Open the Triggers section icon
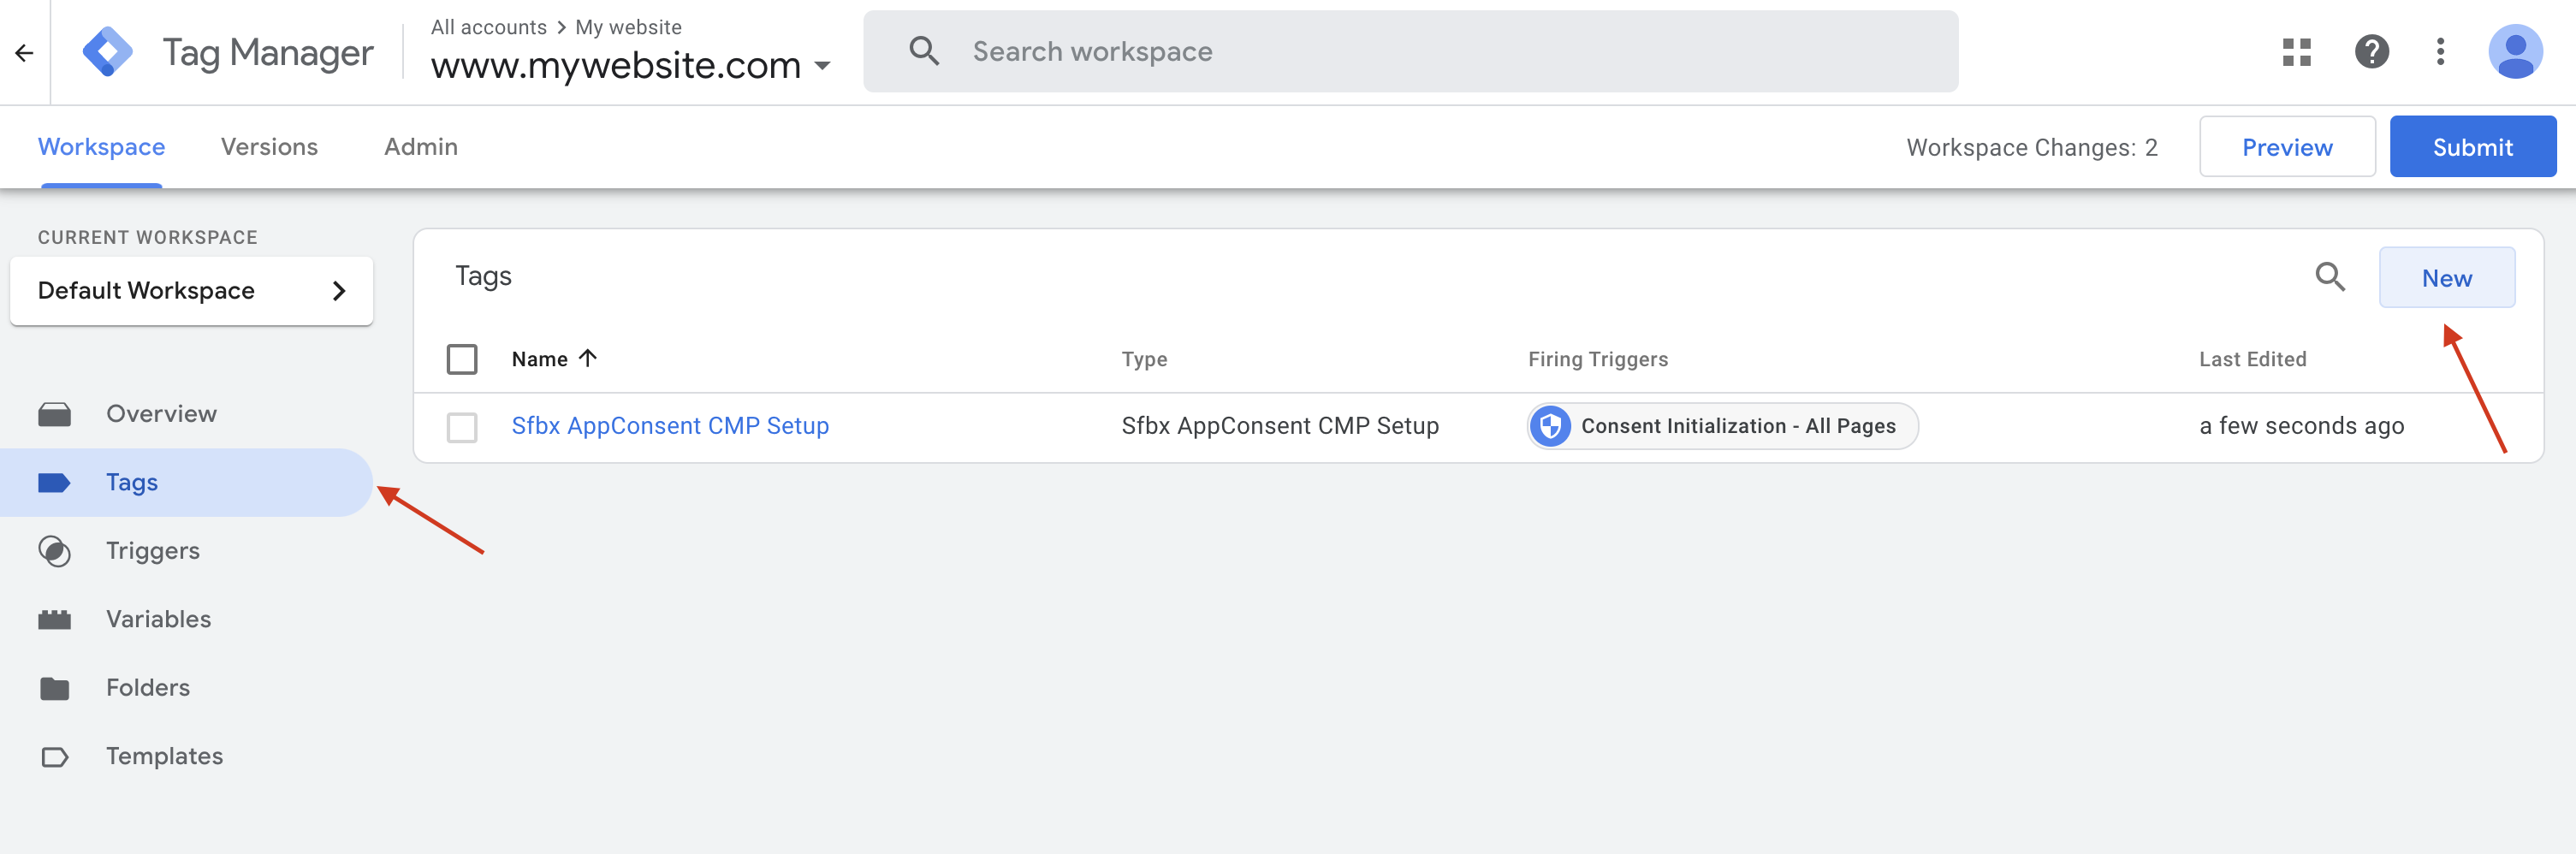This screenshot has height=854, width=2576. coord(55,550)
